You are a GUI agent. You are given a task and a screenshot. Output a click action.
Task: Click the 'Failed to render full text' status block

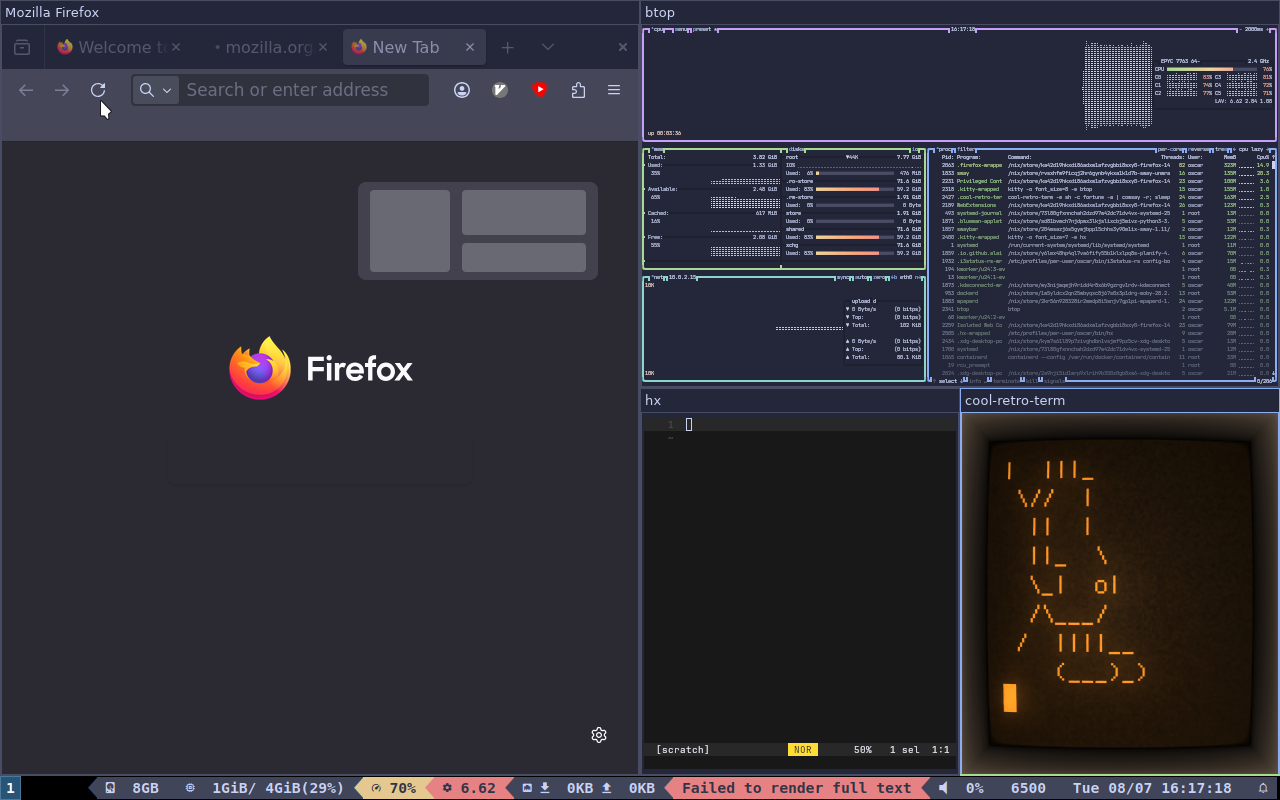tap(796, 788)
